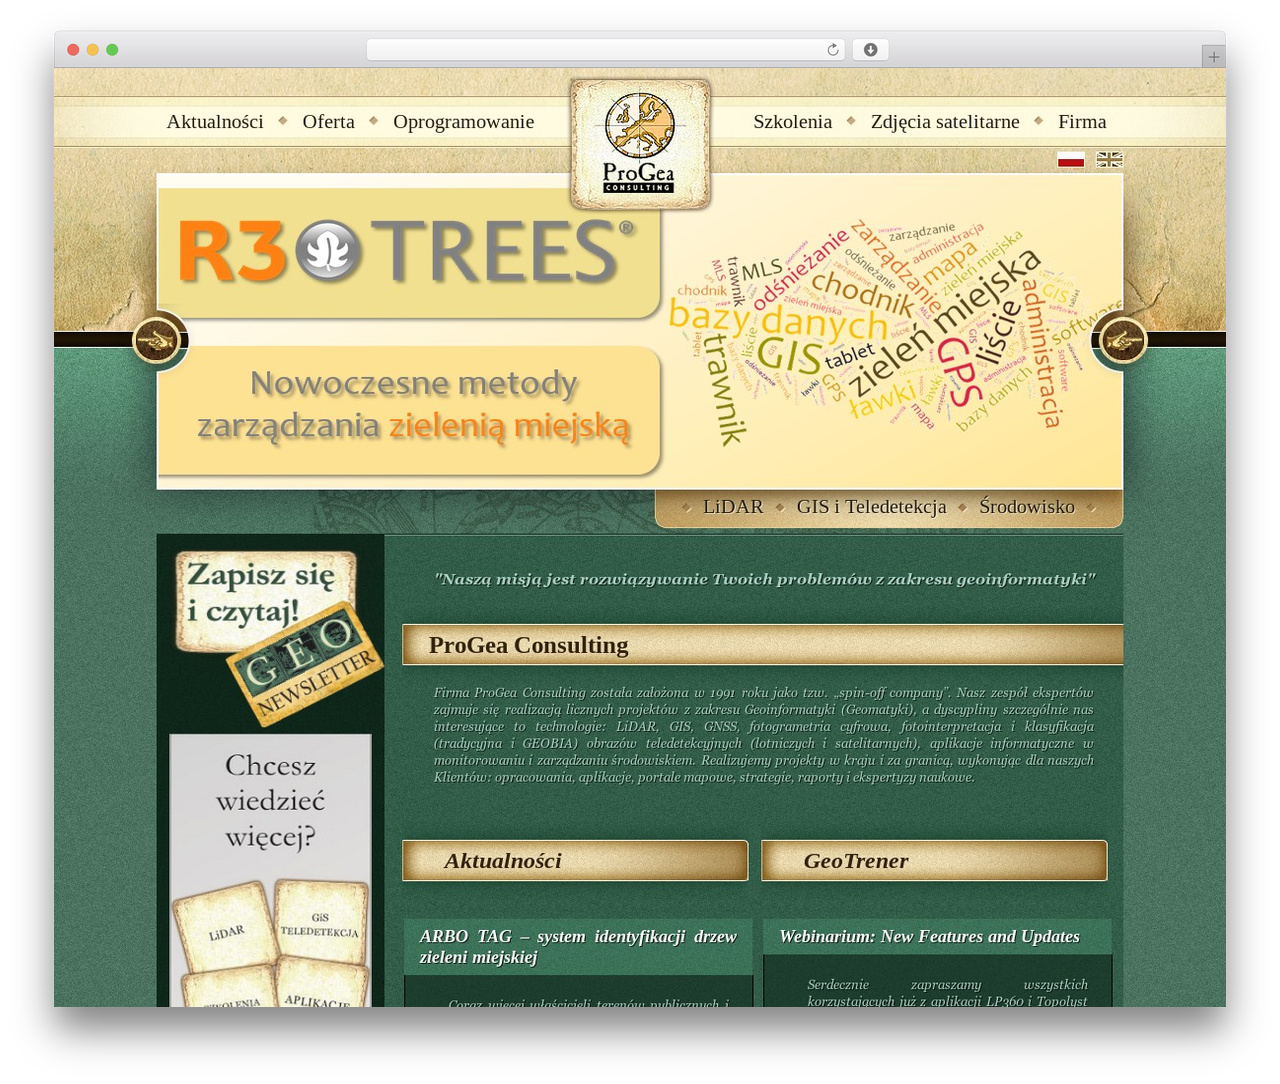The width and height of the screenshot is (1280, 1084).
Task: Add a new browser tab
Action: pos(1213,57)
